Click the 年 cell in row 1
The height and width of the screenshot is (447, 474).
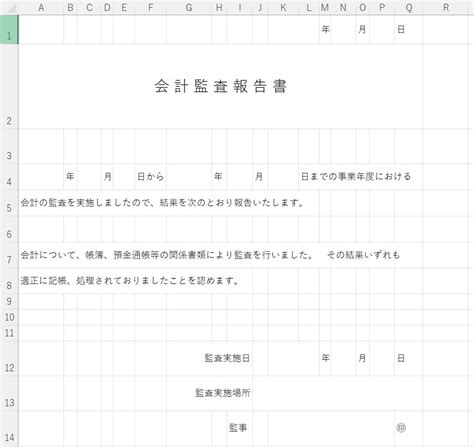point(325,30)
